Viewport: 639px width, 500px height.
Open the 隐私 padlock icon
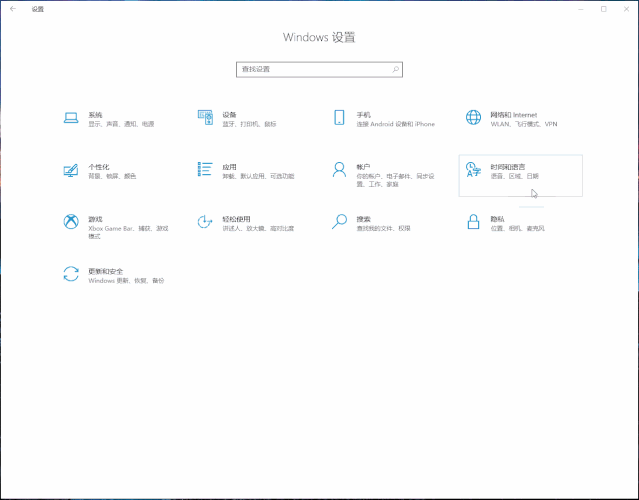473,222
